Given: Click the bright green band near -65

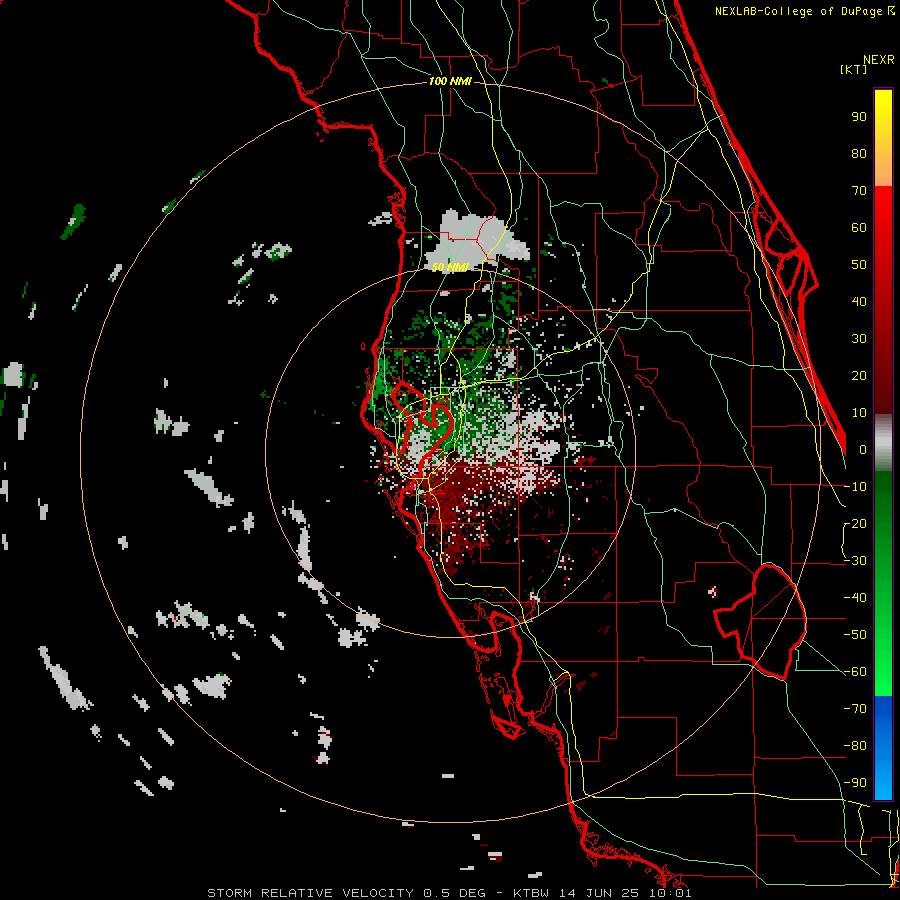Looking at the screenshot, I should pyautogui.click(x=883, y=684).
